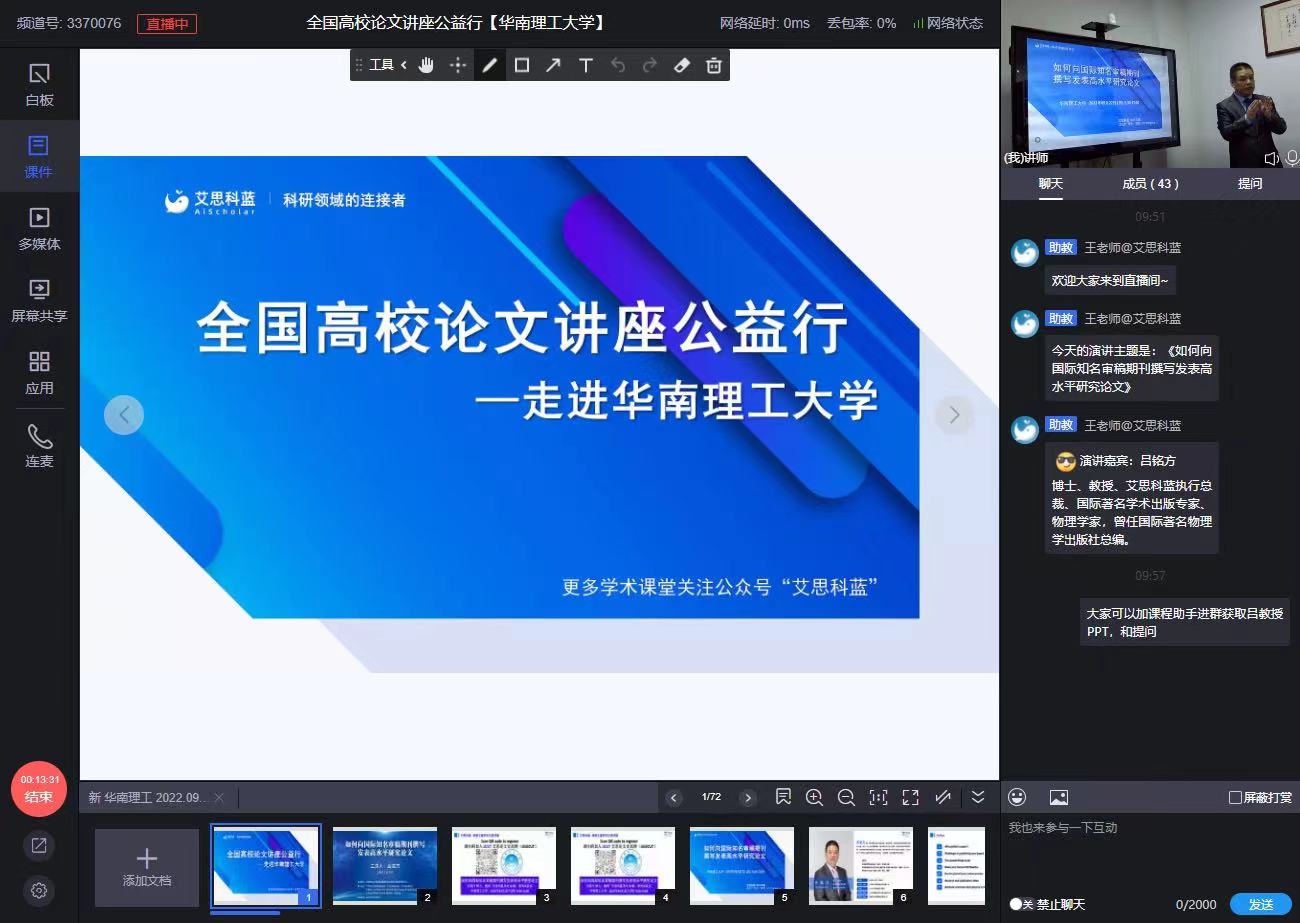Select the text annotation tool

click(x=586, y=65)
